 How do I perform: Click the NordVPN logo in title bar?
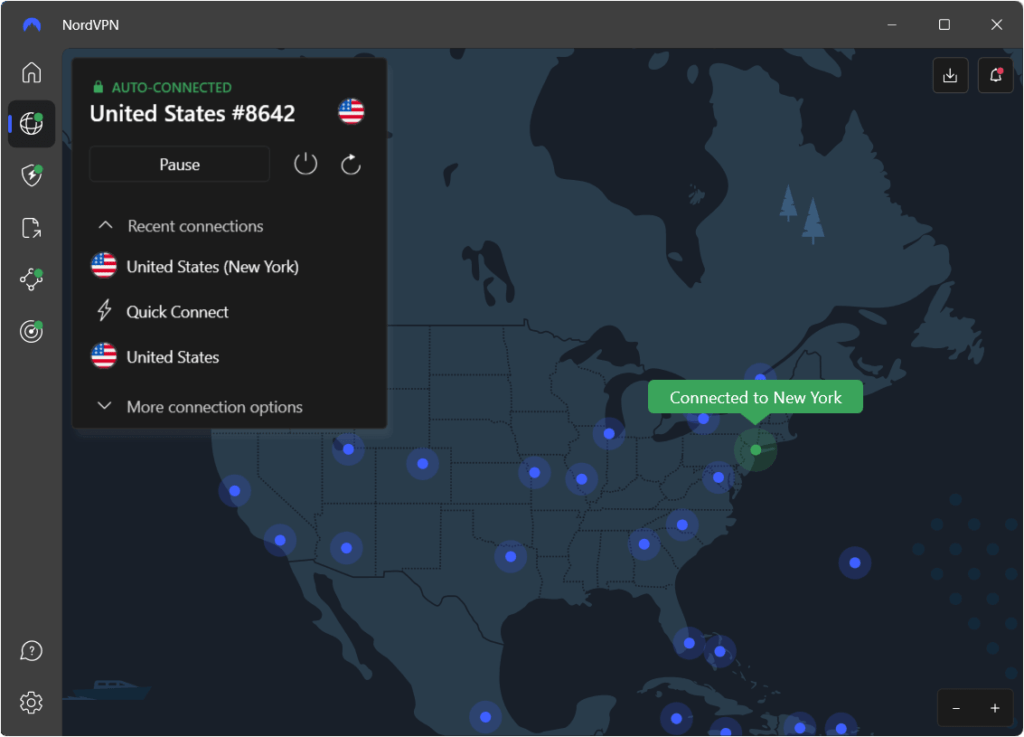click(x=31, y=25)
